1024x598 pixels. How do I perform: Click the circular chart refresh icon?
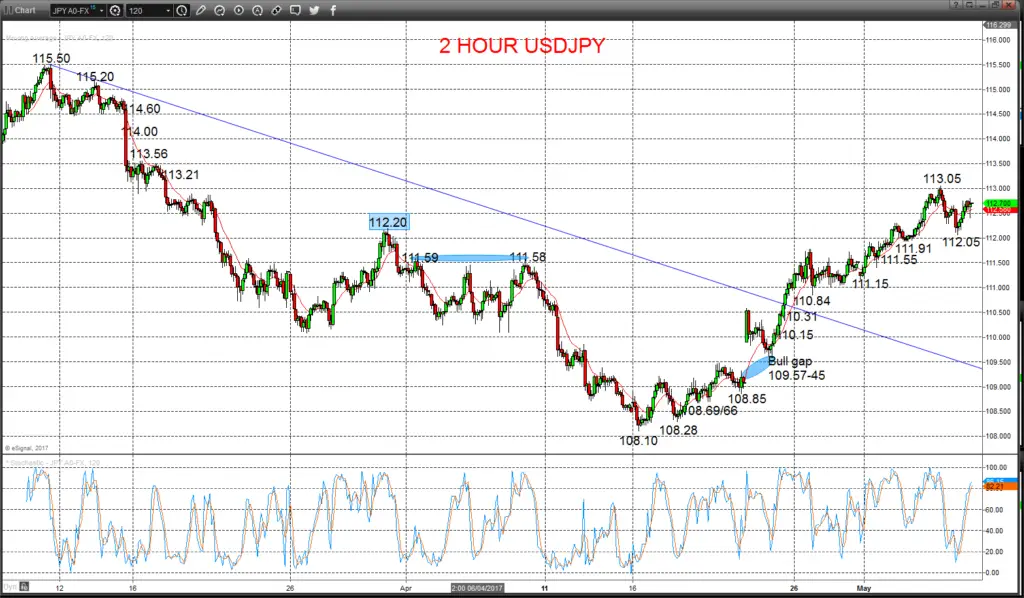[220, 10]
